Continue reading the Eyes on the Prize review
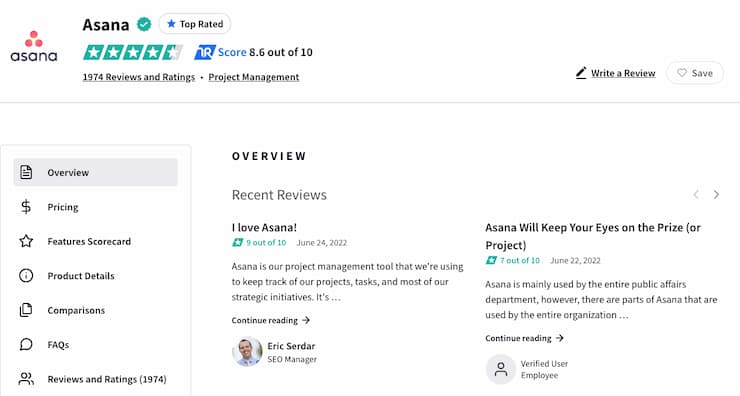 pos(524,338)
